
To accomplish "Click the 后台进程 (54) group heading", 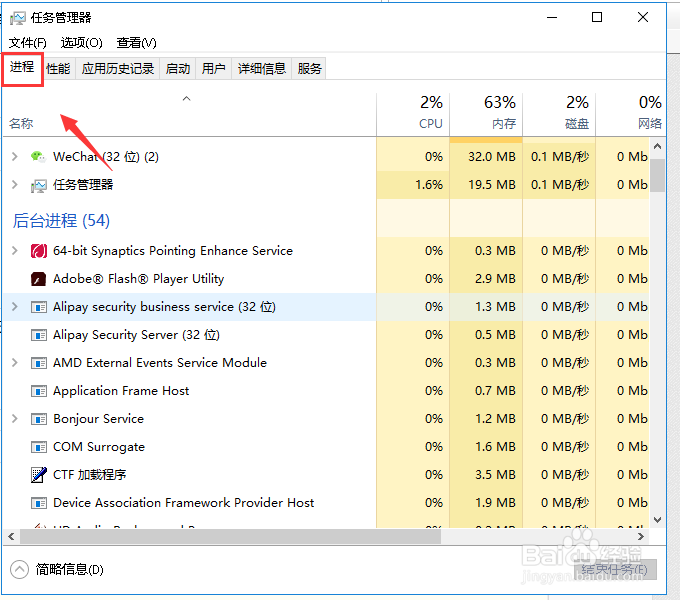I will point(61,221).
